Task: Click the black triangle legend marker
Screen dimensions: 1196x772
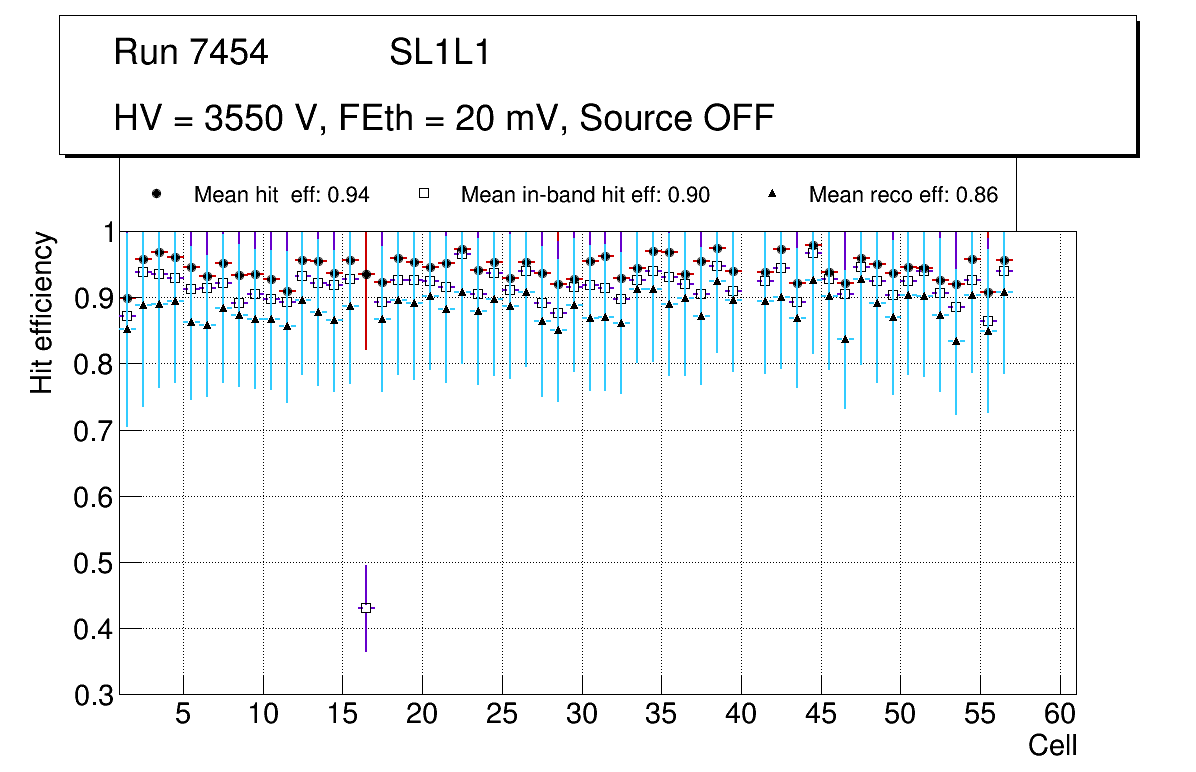Action: [772, 194]
